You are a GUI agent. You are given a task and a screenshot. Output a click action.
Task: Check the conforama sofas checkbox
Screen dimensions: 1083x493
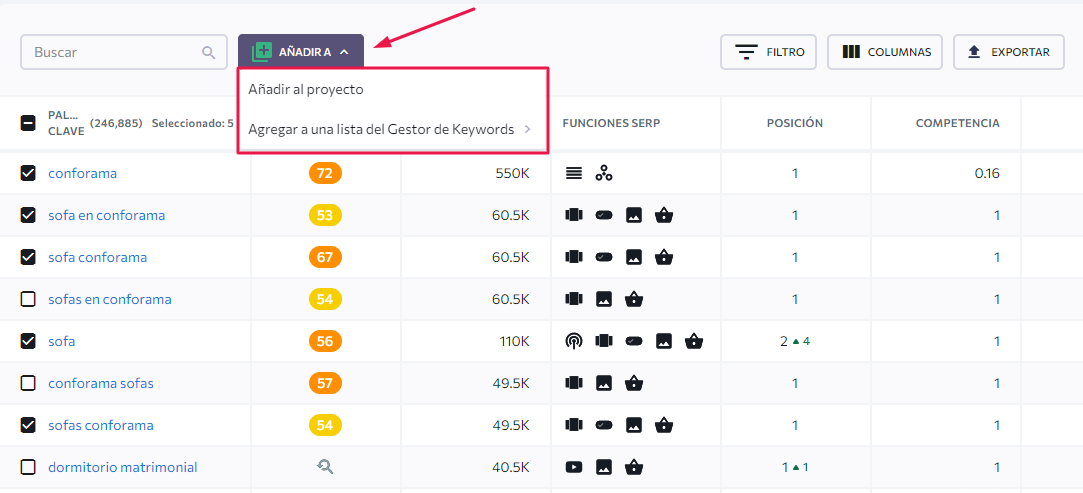point(28,383)
